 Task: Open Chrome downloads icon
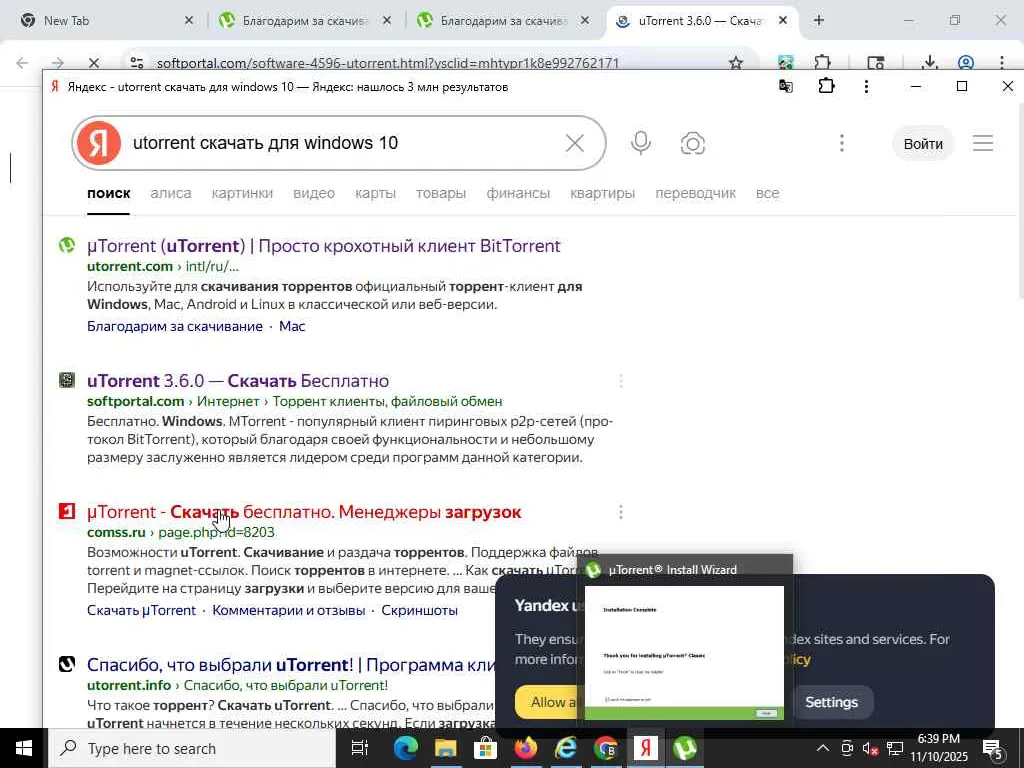pos(929,63)
